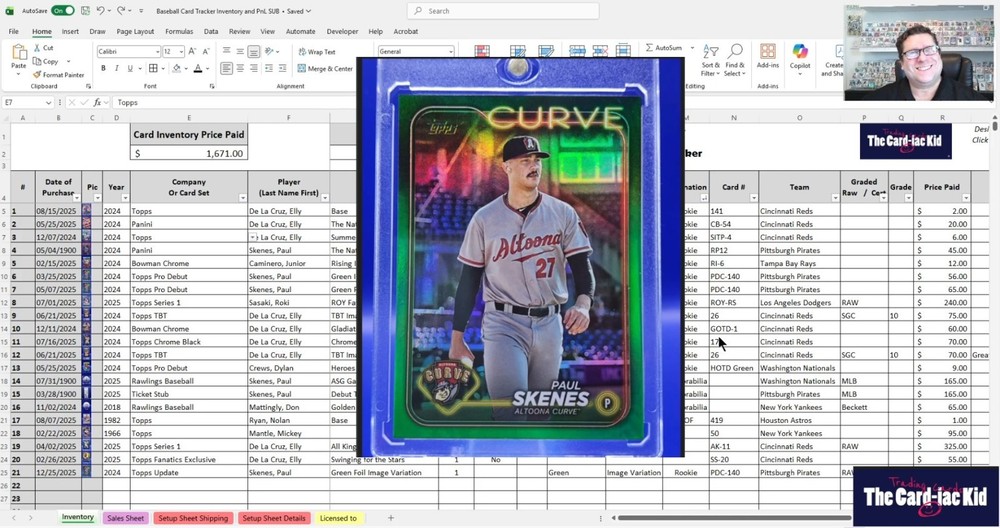The image size is (1000, 528).
Task: Open the Card # column filter arrow
Action: click(x=753, y=198)
